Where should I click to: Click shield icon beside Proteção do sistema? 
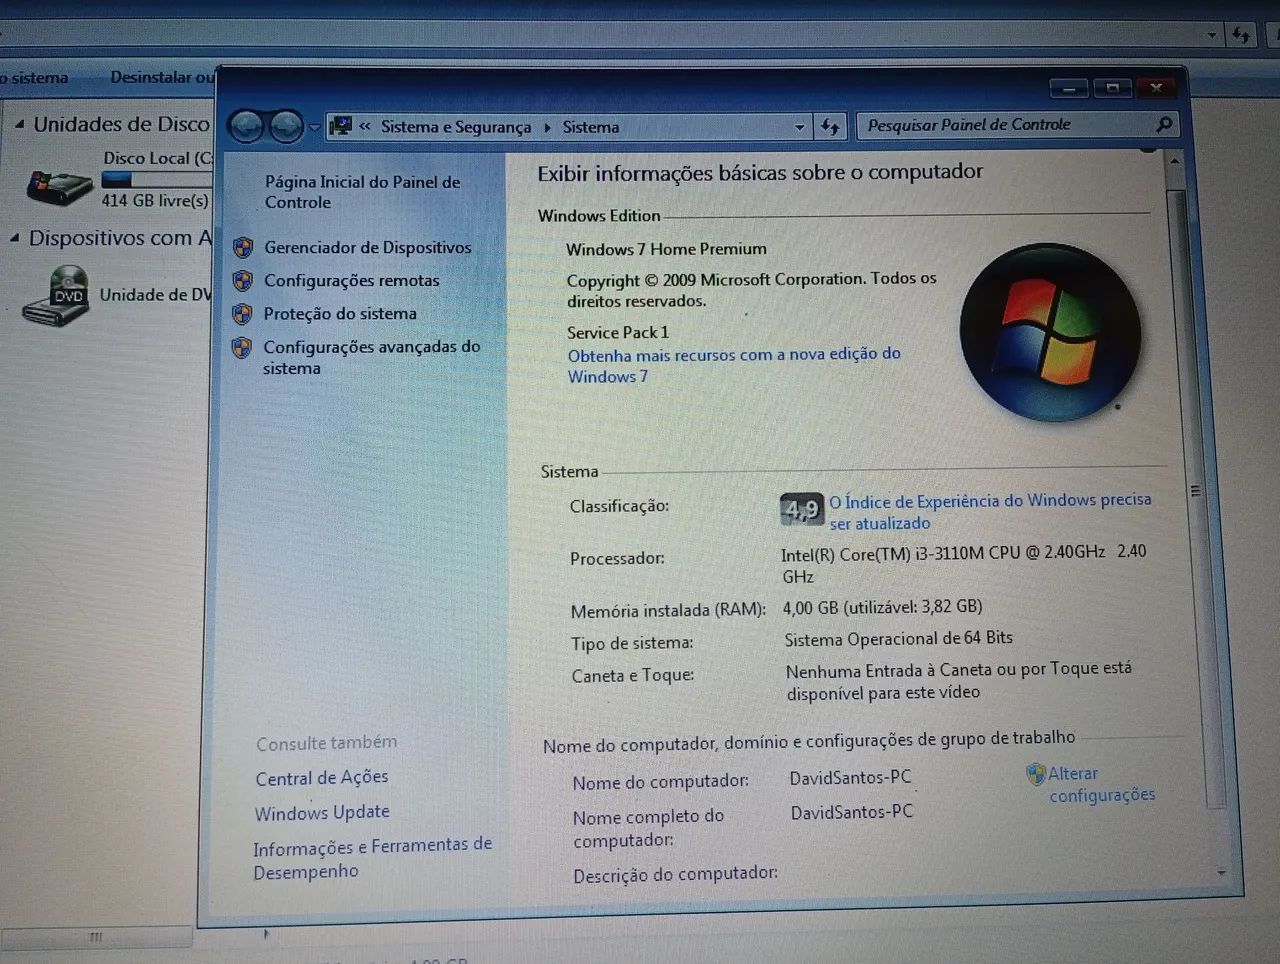(x=242, y=315)
